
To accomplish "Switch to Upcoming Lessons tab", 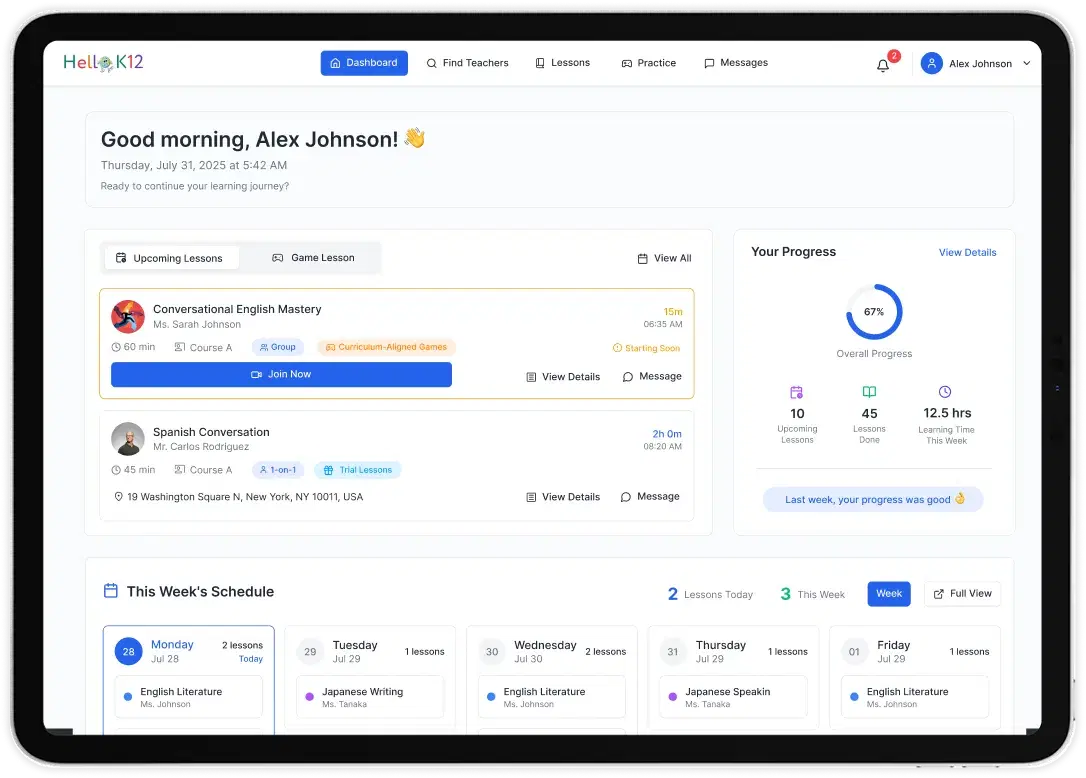I will (x=170, y=258).
